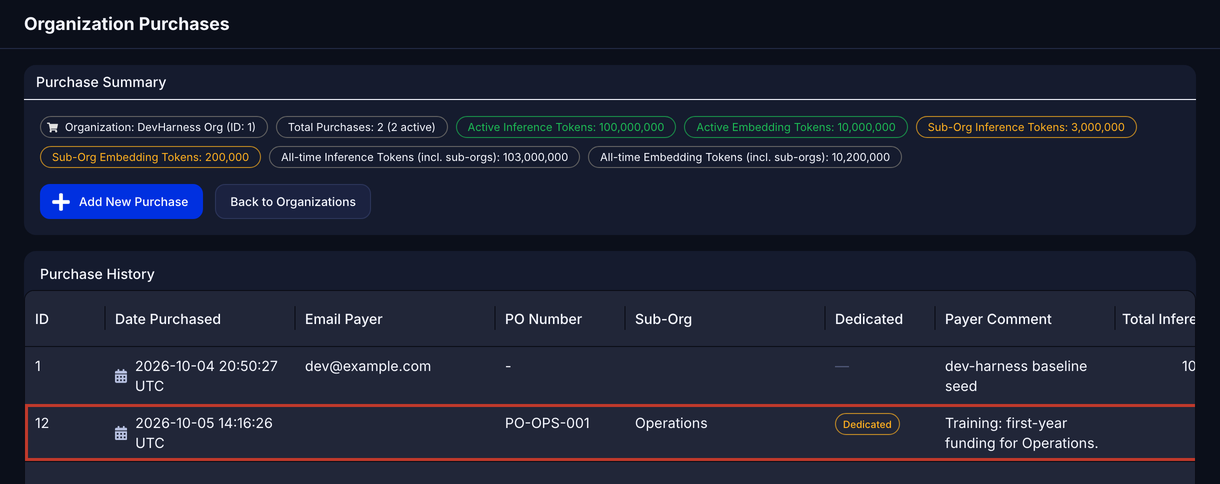1220x484 pixels.
Task: Click ID cell with value 1
Action: tap(38, 366)
